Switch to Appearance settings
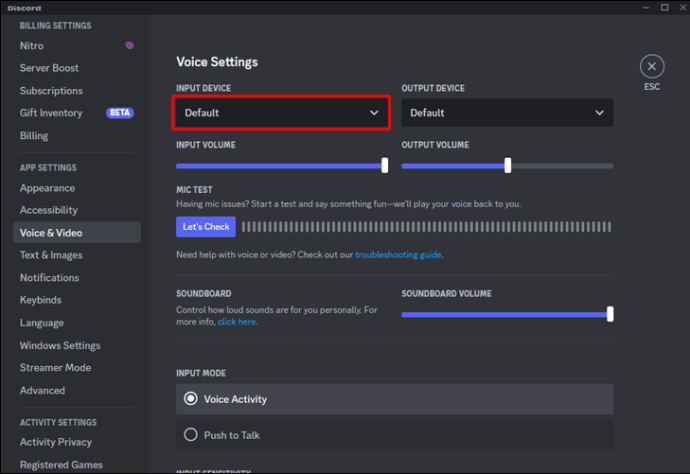Screen dimensions: 690x474 click(x=48, y=188)
